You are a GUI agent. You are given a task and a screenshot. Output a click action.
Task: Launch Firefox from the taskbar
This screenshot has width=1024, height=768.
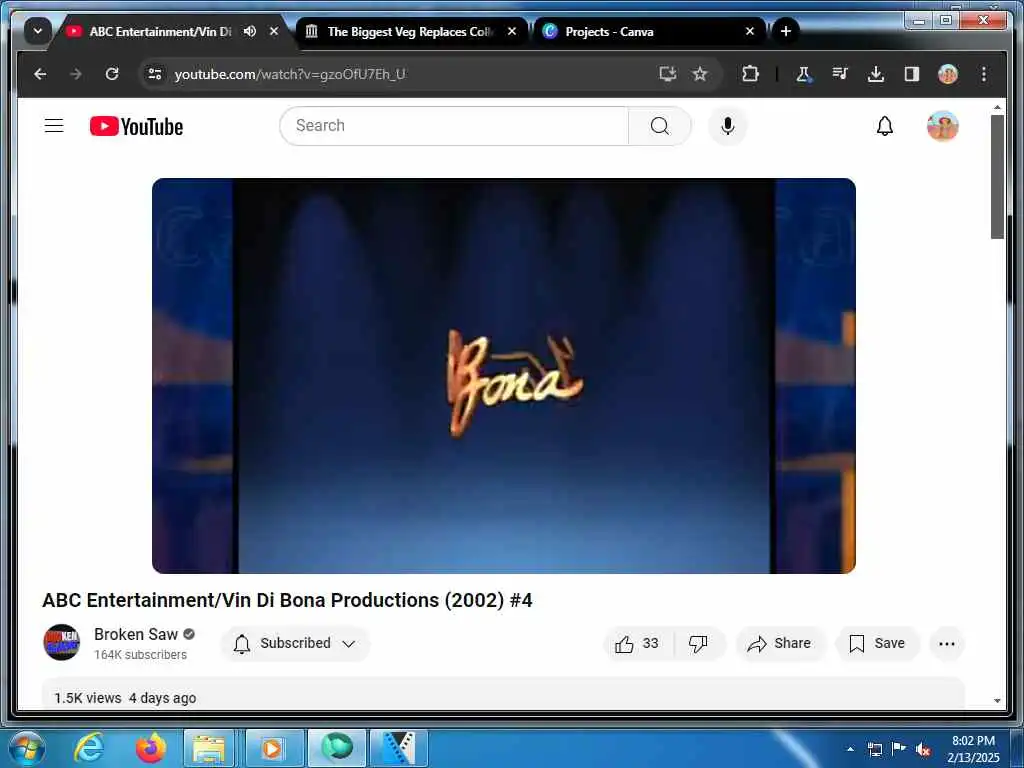point(150,748)
